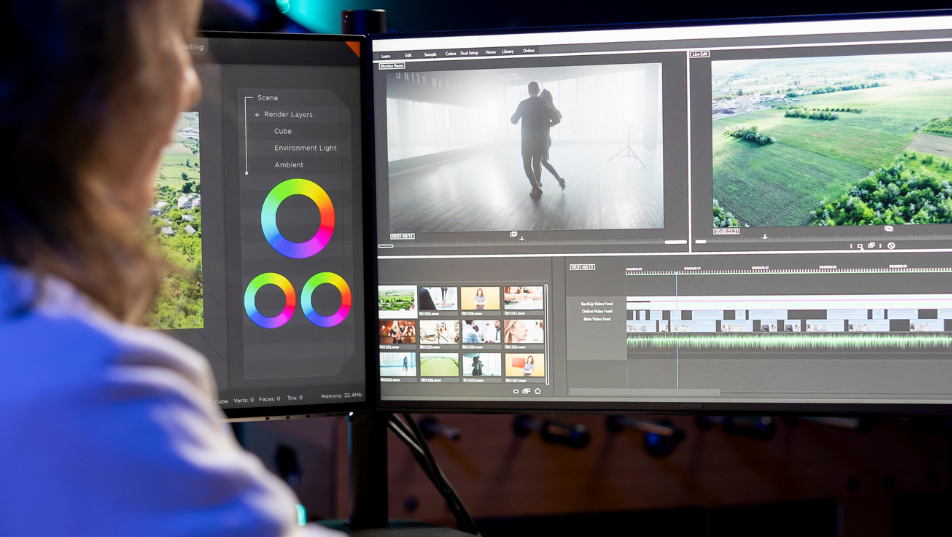Click the down-arrow marker under the left preview
The width and height of the screenshot is (952, 537).
522,239
